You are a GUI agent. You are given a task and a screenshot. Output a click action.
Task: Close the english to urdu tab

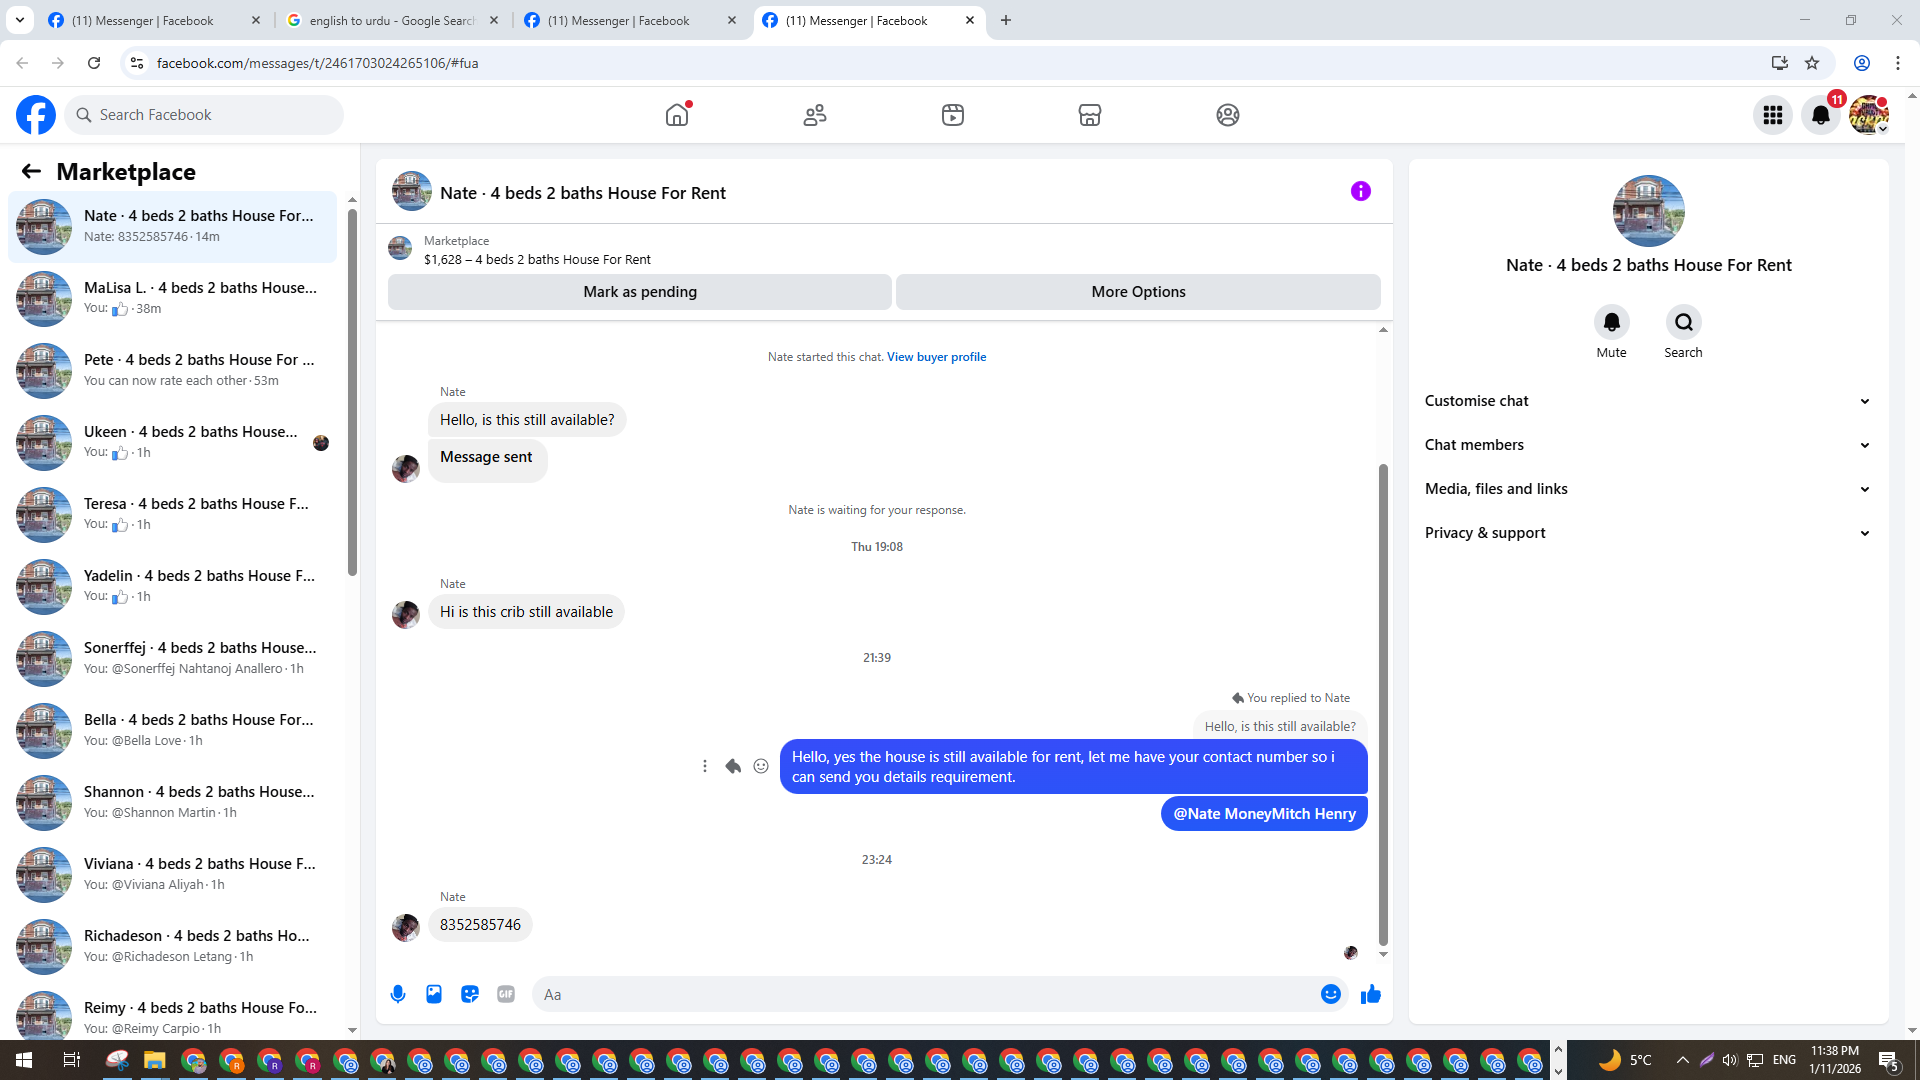(494, 20)
